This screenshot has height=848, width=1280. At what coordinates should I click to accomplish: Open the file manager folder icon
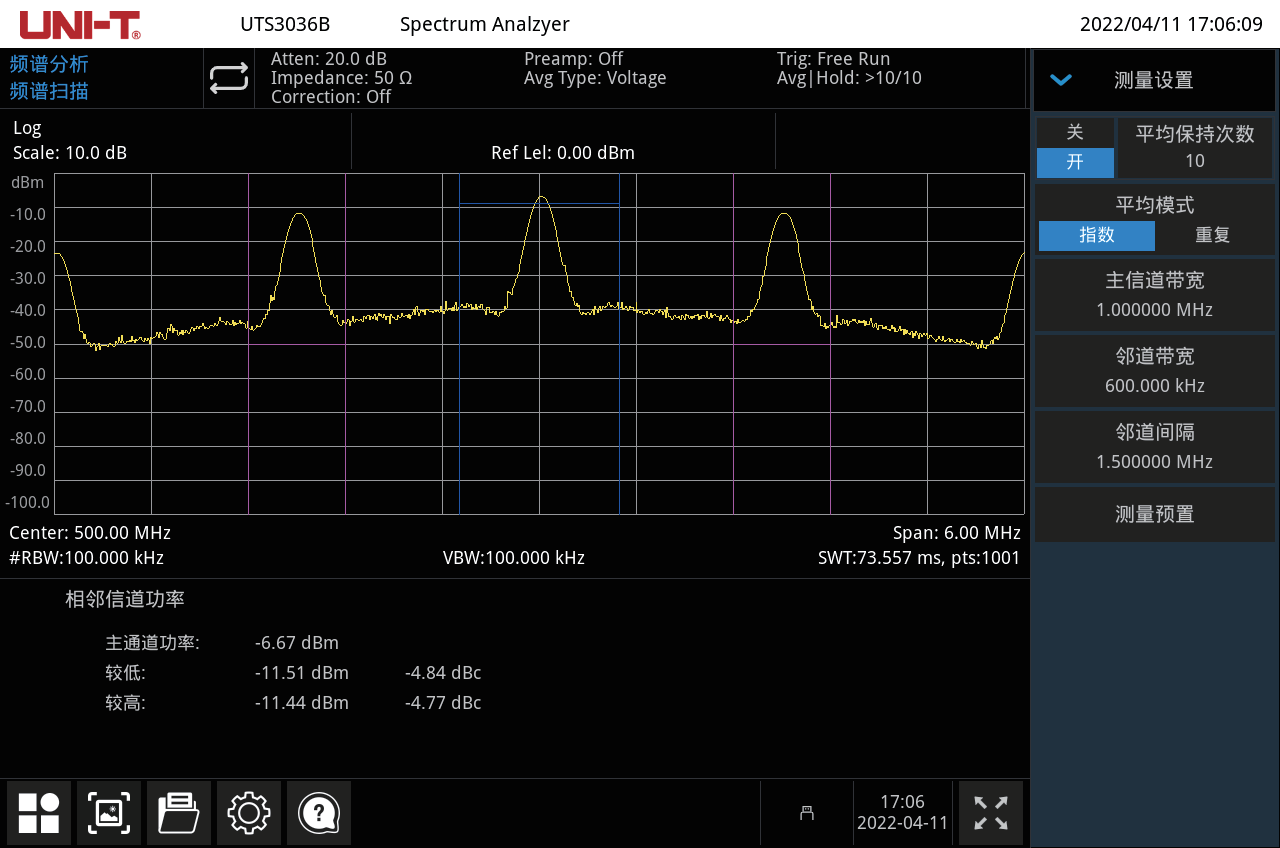point(179,812)
